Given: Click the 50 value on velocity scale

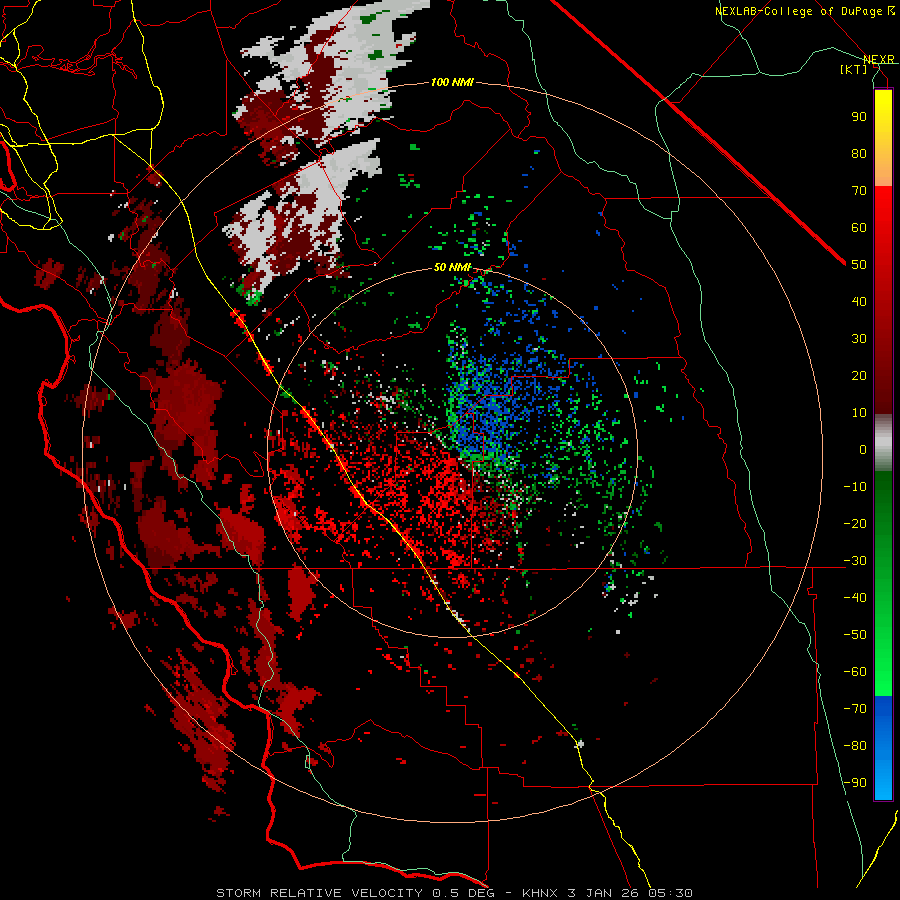Looking at the screenshot, I should tap(859, 265).
